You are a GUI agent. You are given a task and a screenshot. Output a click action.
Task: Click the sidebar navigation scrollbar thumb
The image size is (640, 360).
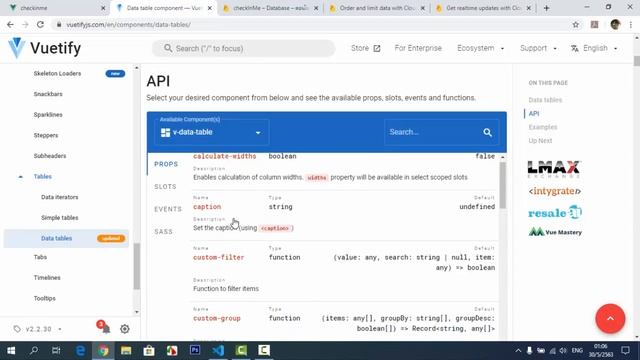136,266
